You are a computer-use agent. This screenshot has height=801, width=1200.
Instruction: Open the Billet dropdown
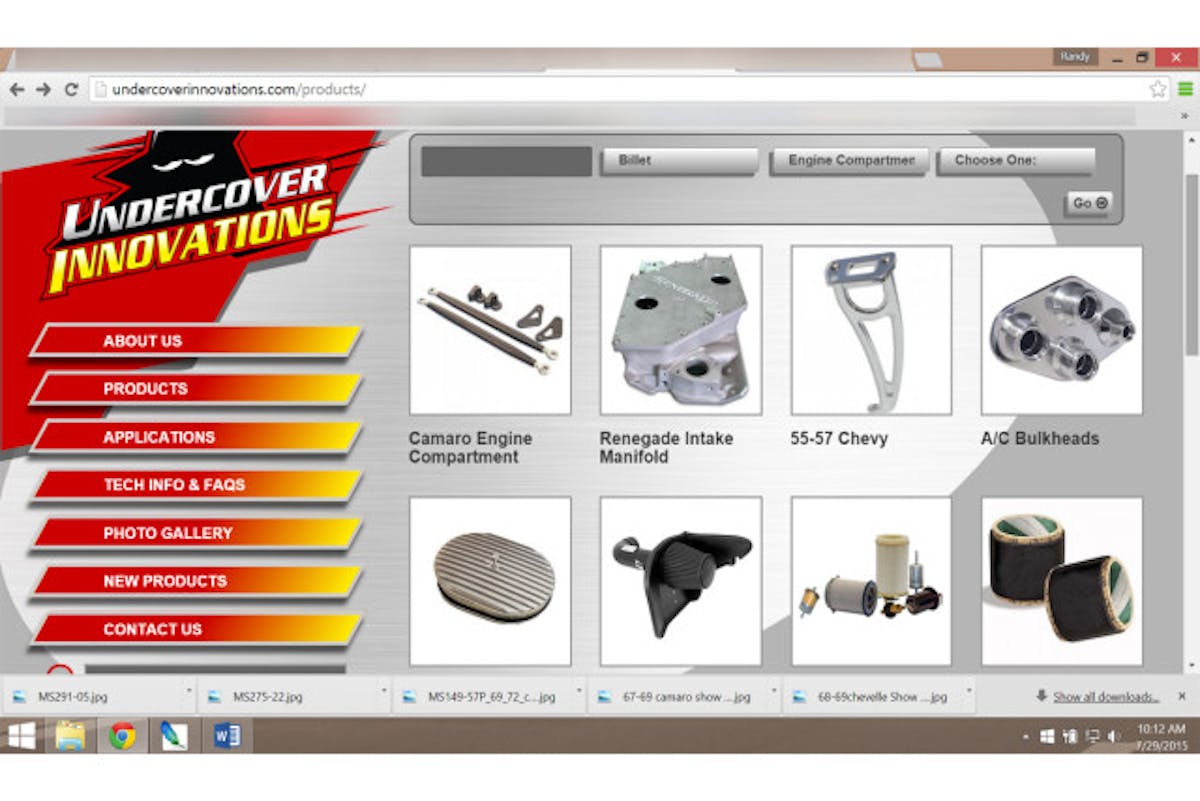click(678, 158)
